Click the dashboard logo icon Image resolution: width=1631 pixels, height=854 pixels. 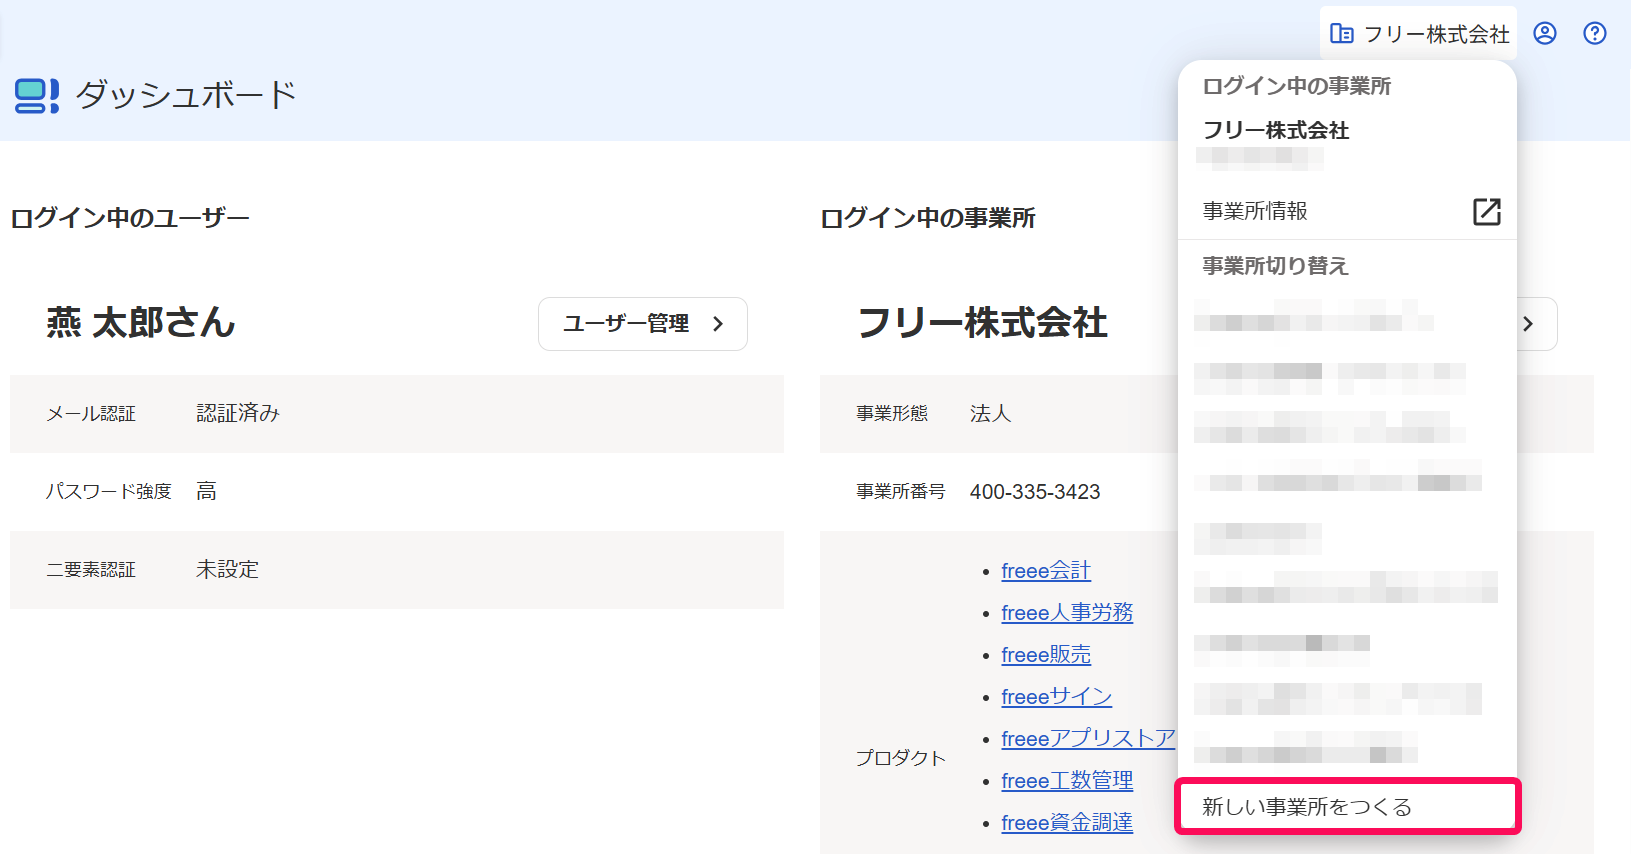pos(37,95)
